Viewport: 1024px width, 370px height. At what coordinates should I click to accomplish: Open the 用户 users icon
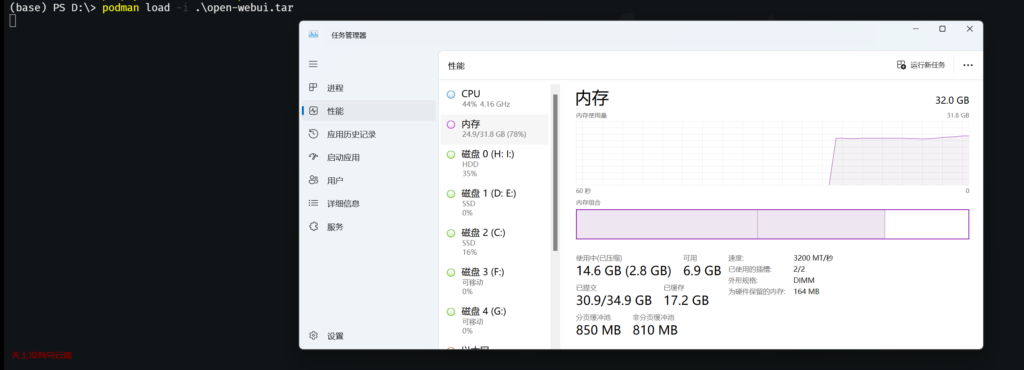tap(313, 180)
